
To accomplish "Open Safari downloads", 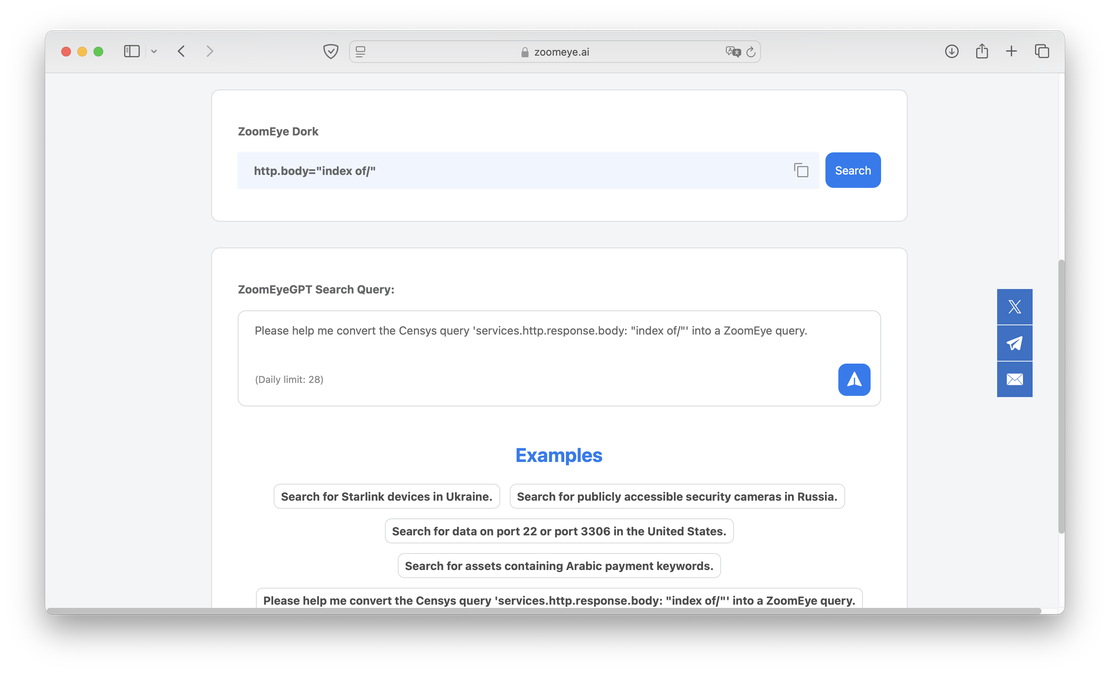I will (x=951, y=50).
